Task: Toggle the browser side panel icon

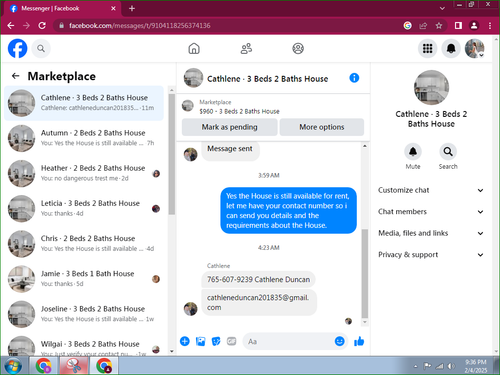Action: (x=458, y=26)
